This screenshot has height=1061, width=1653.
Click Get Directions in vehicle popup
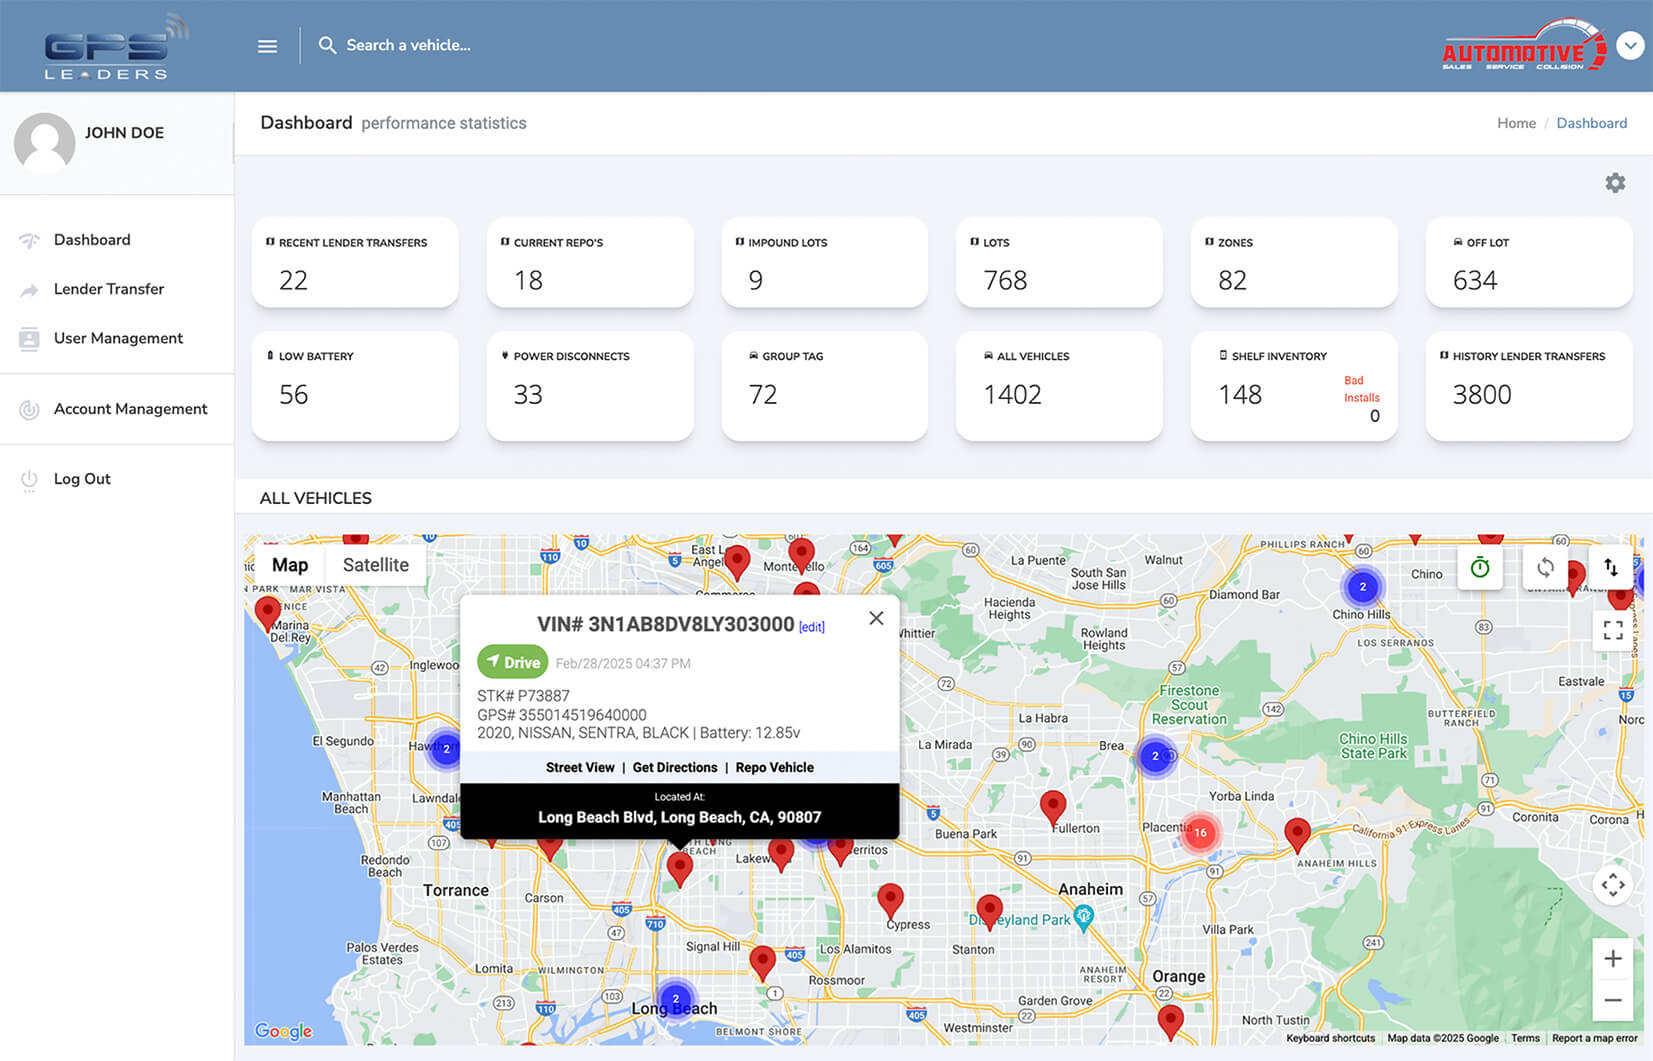[x=675, y=767]
